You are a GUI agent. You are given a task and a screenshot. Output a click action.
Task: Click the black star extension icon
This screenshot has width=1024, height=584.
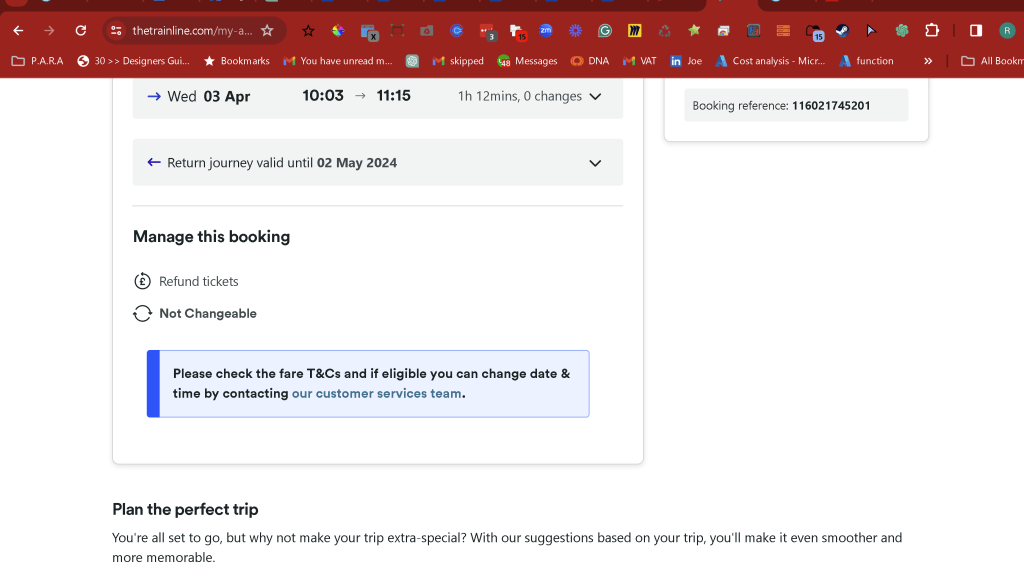308,31
